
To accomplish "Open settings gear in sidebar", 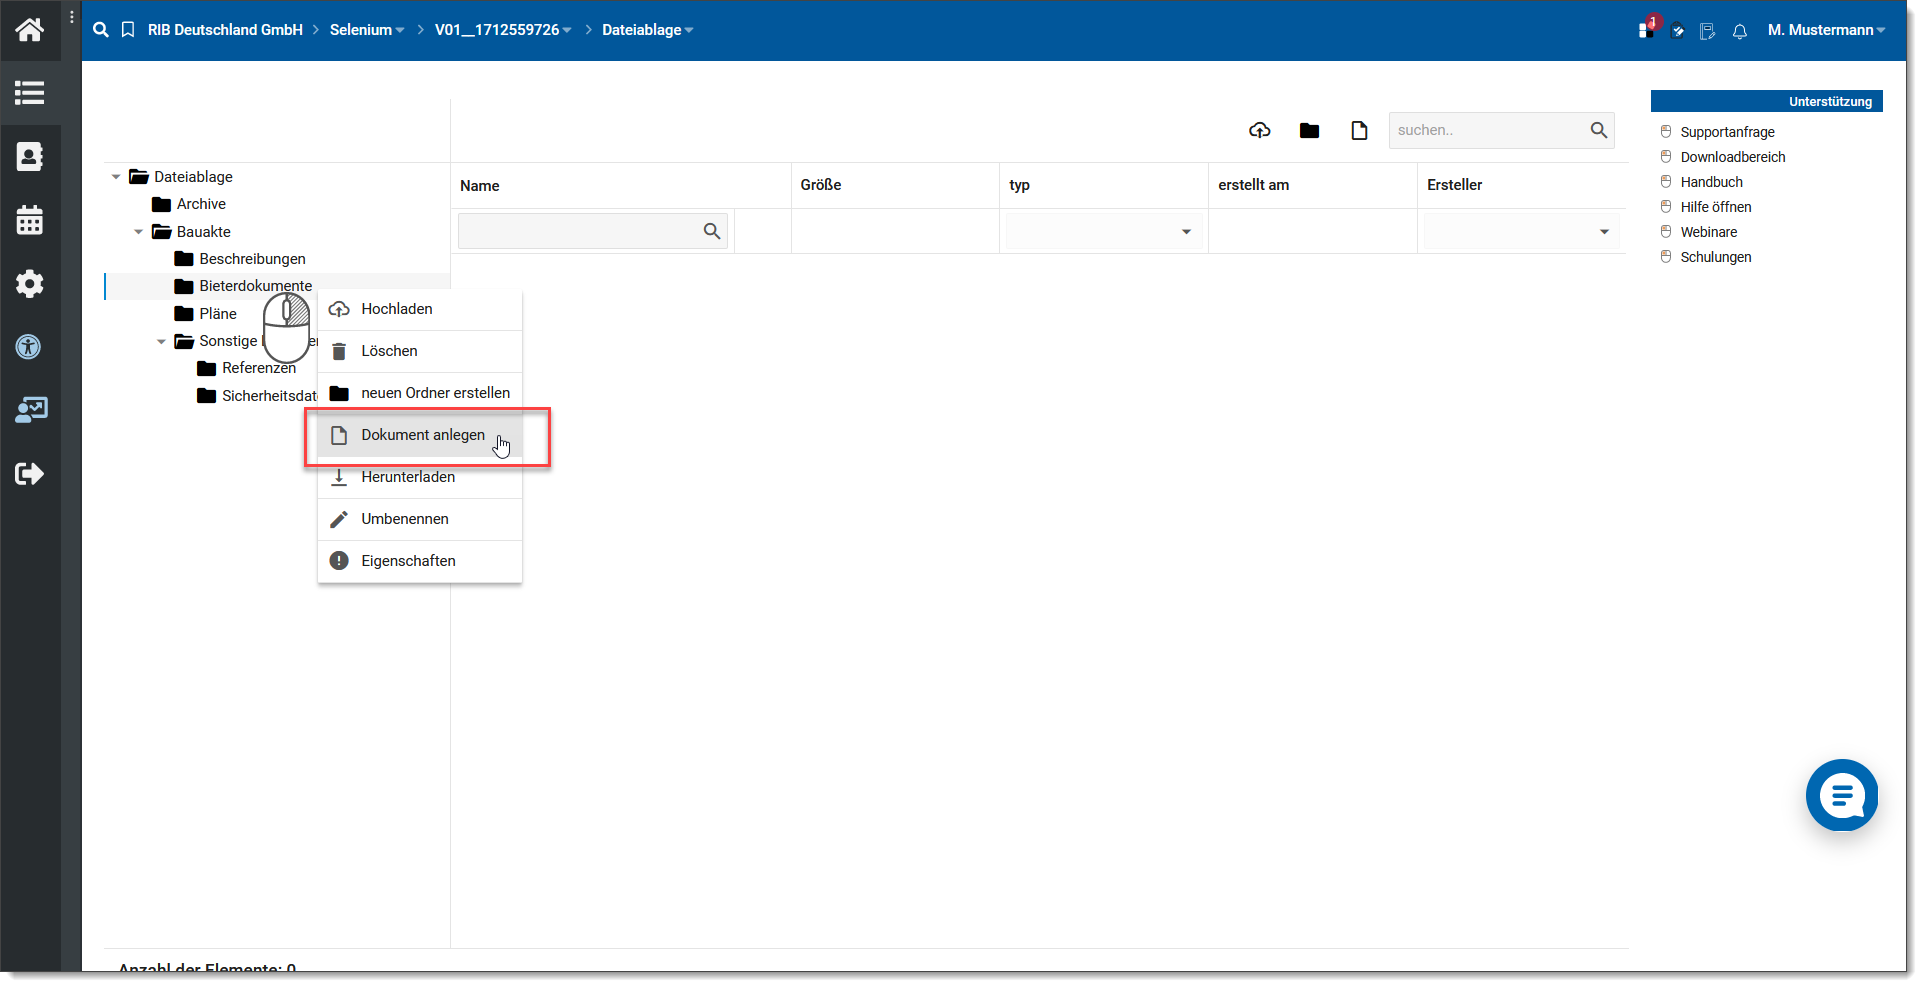I will click(30, 284).
